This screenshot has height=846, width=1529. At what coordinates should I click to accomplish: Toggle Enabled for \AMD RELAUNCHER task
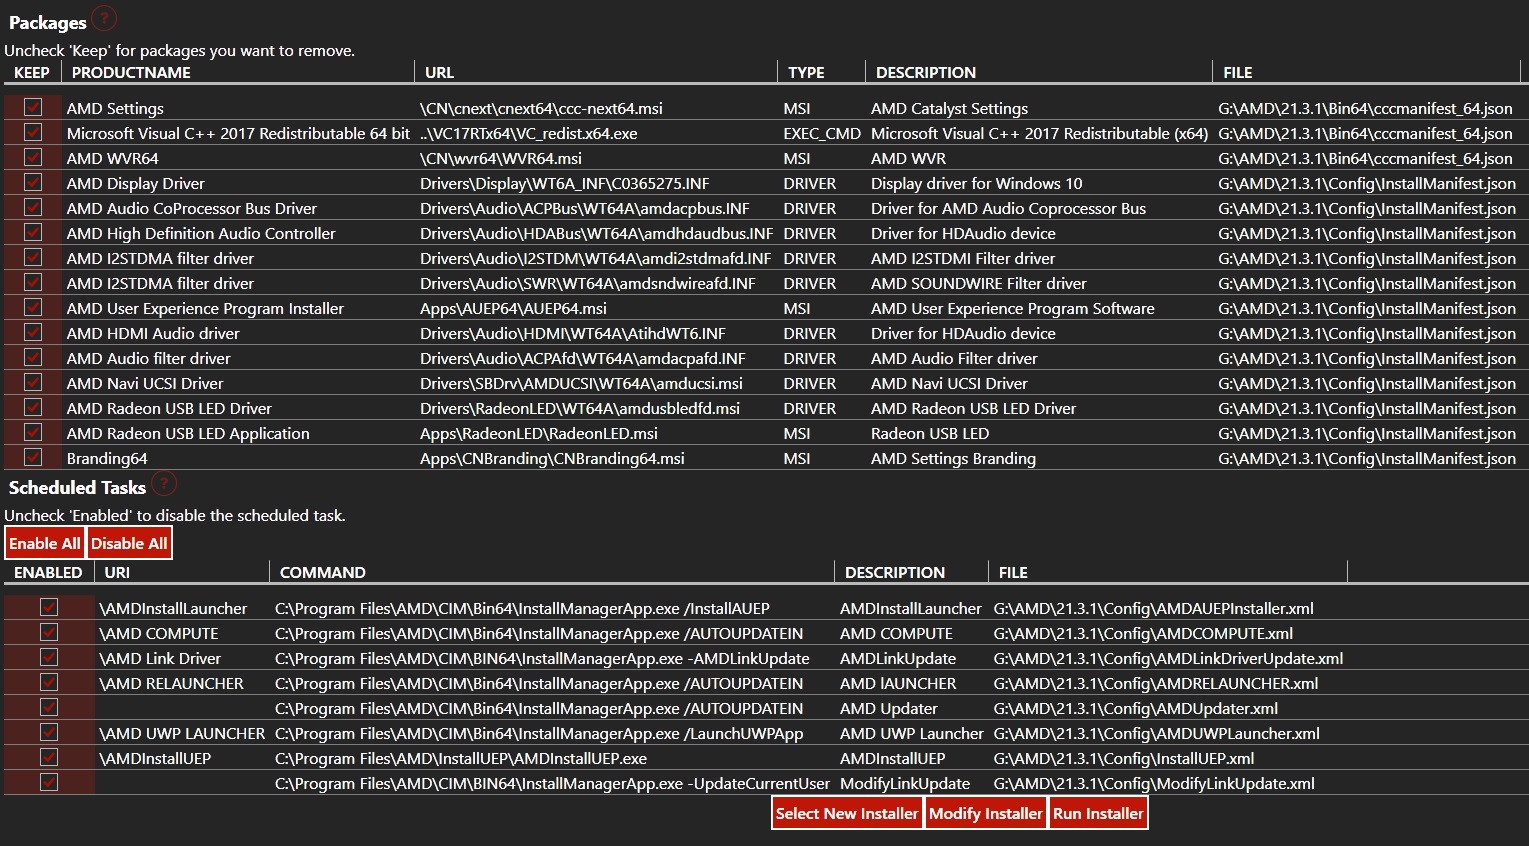click(49, 682)
